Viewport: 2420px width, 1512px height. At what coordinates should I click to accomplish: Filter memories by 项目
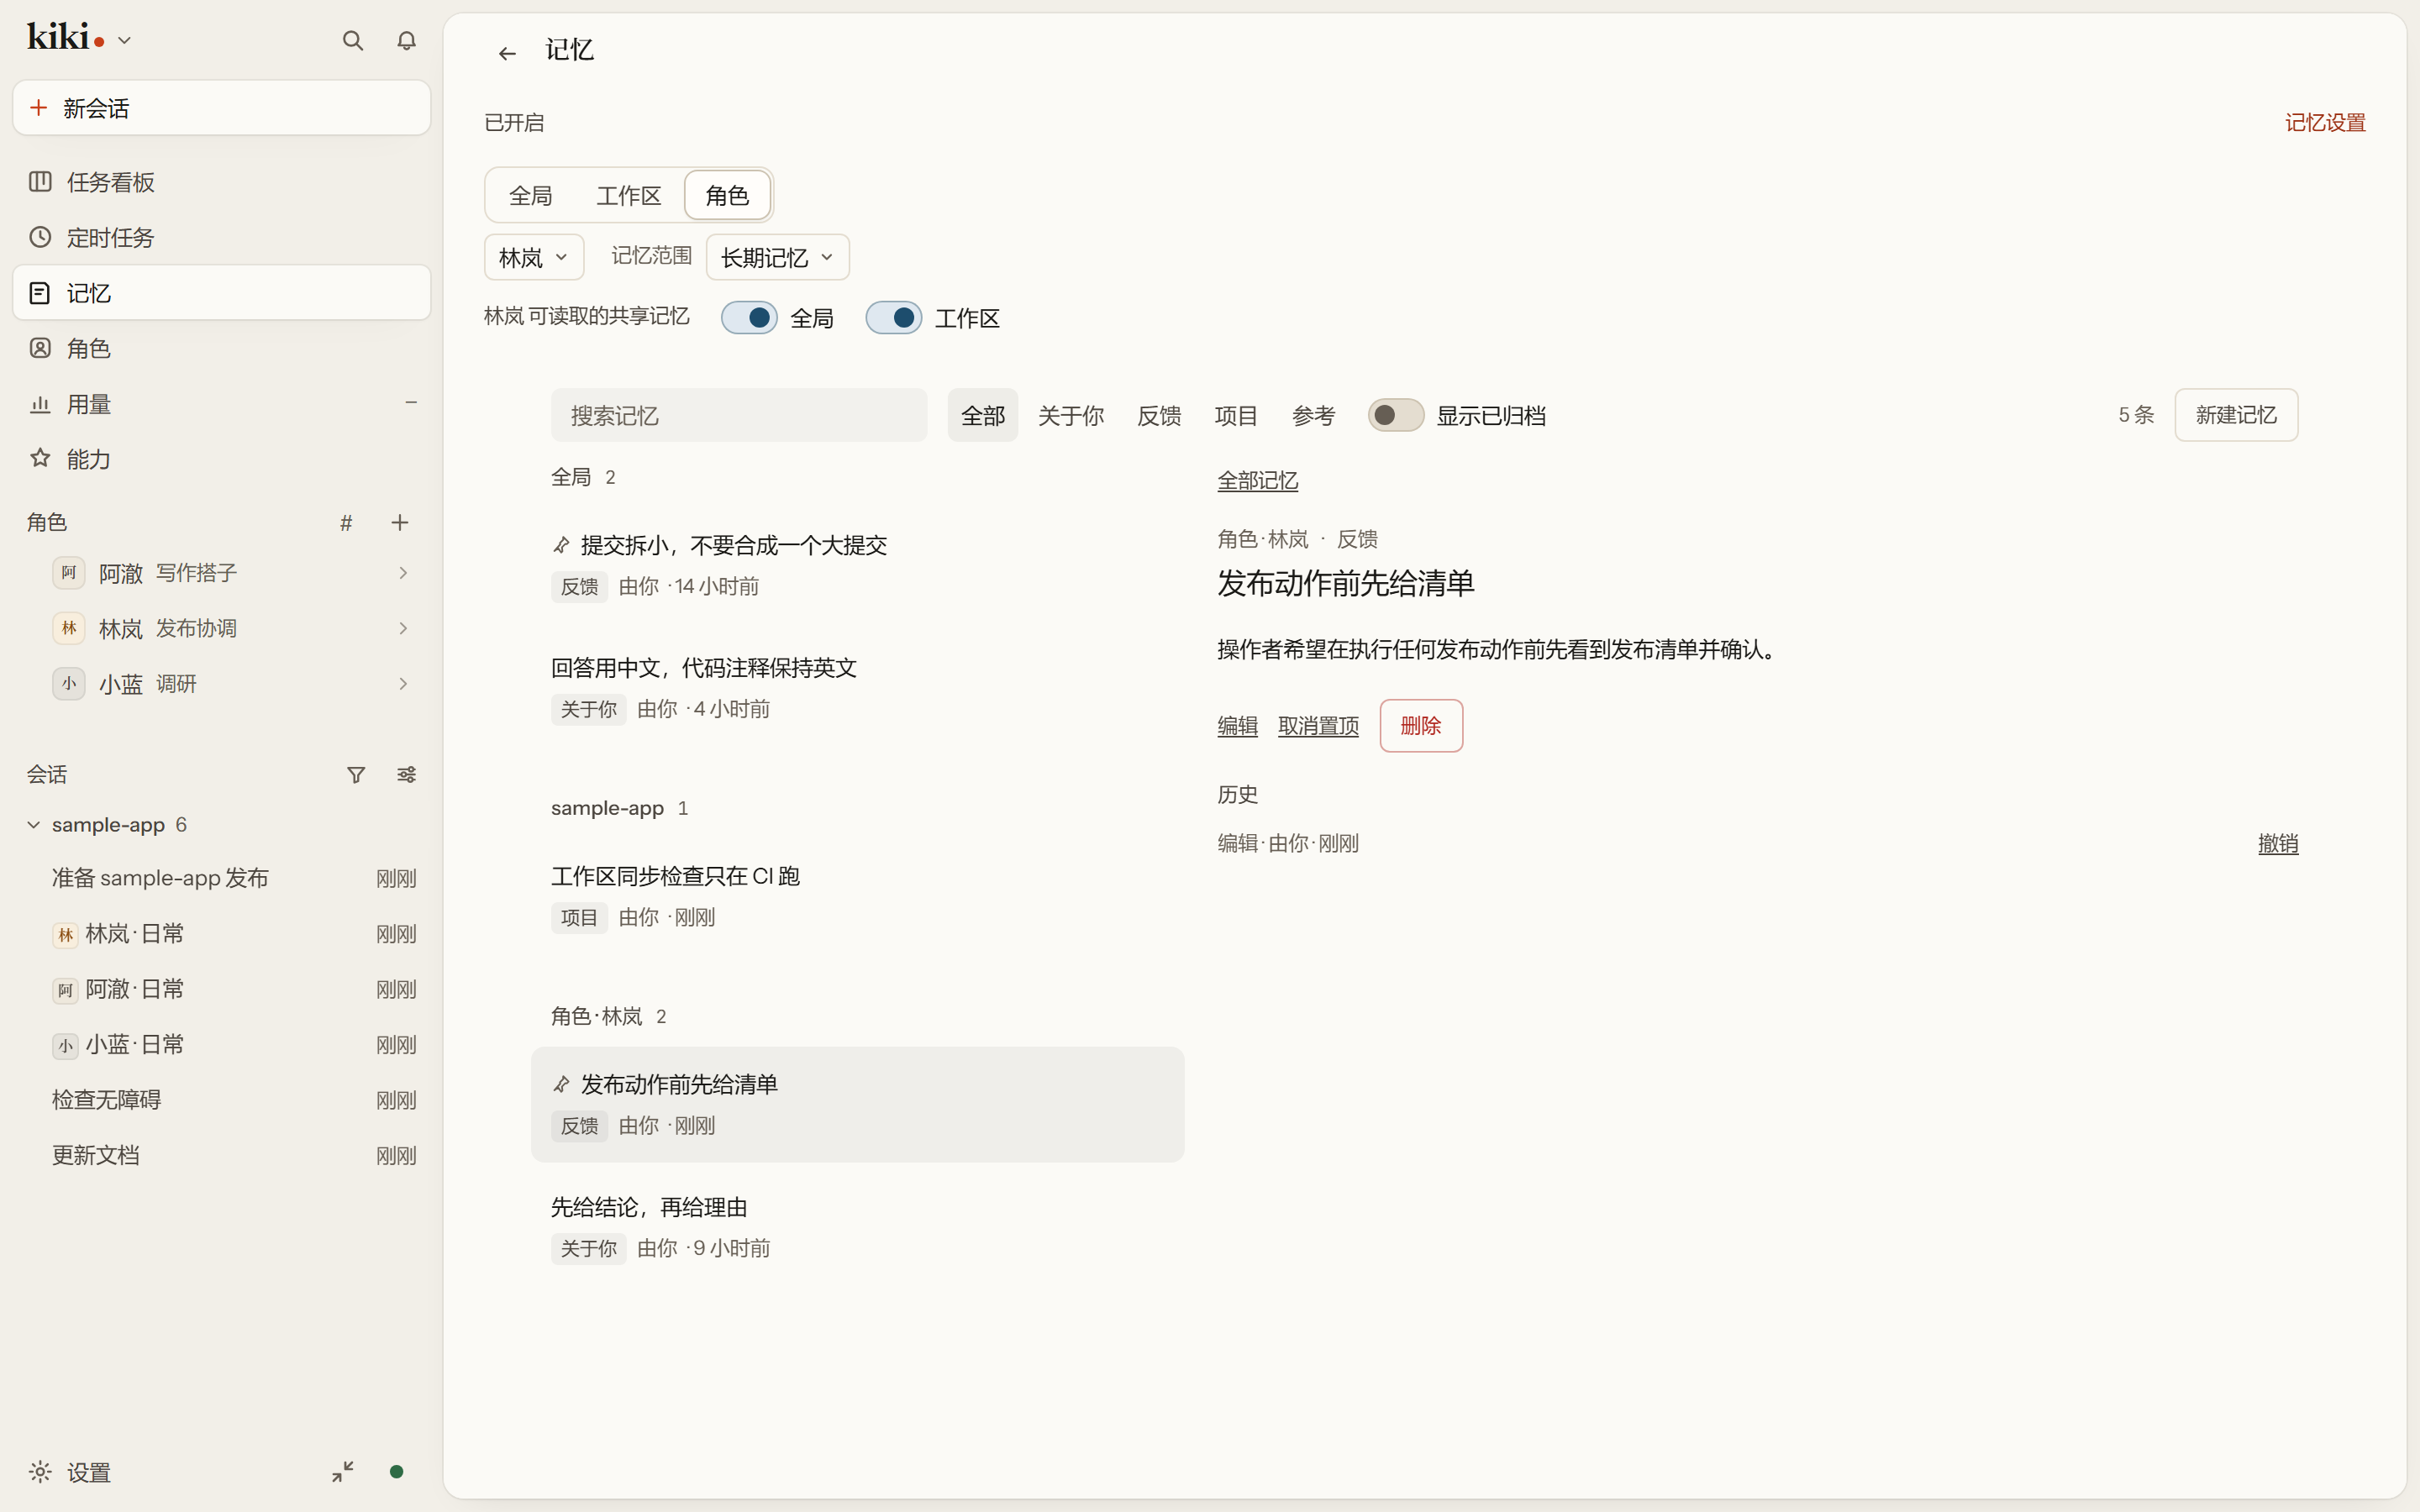1235,415
